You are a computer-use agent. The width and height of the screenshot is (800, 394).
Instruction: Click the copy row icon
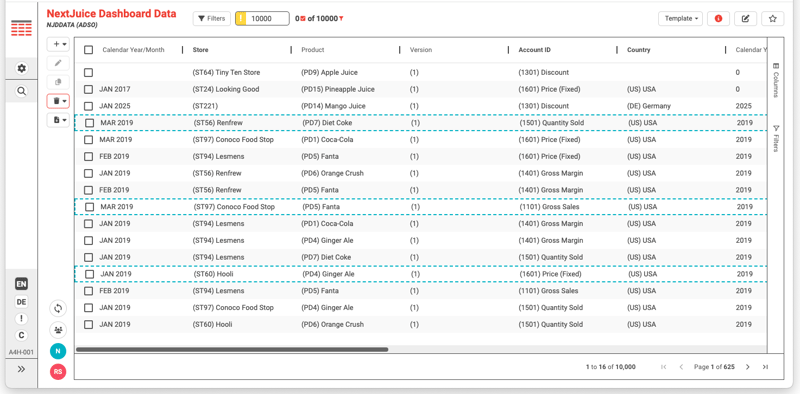pyautogui.click(x=58, y=82)
